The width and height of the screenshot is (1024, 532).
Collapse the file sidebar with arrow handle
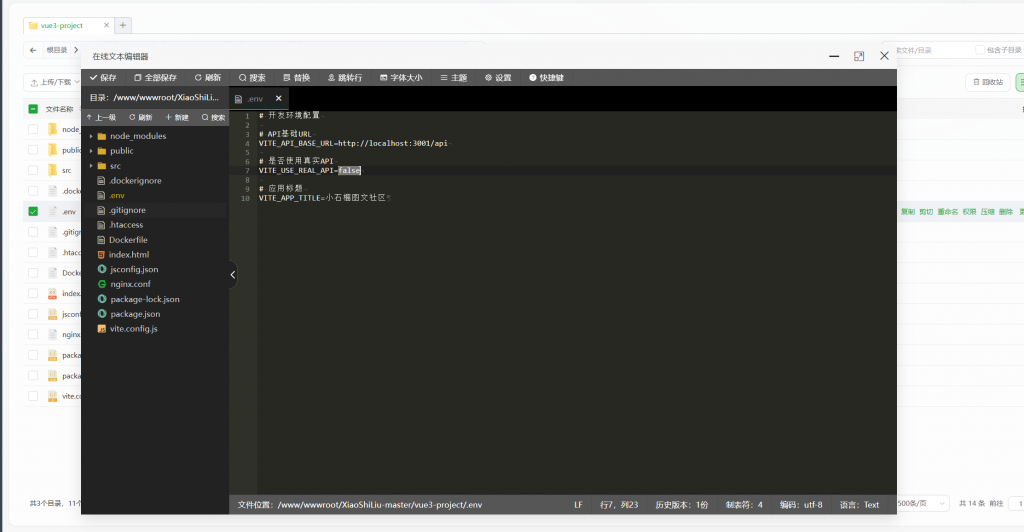[233, 274]
